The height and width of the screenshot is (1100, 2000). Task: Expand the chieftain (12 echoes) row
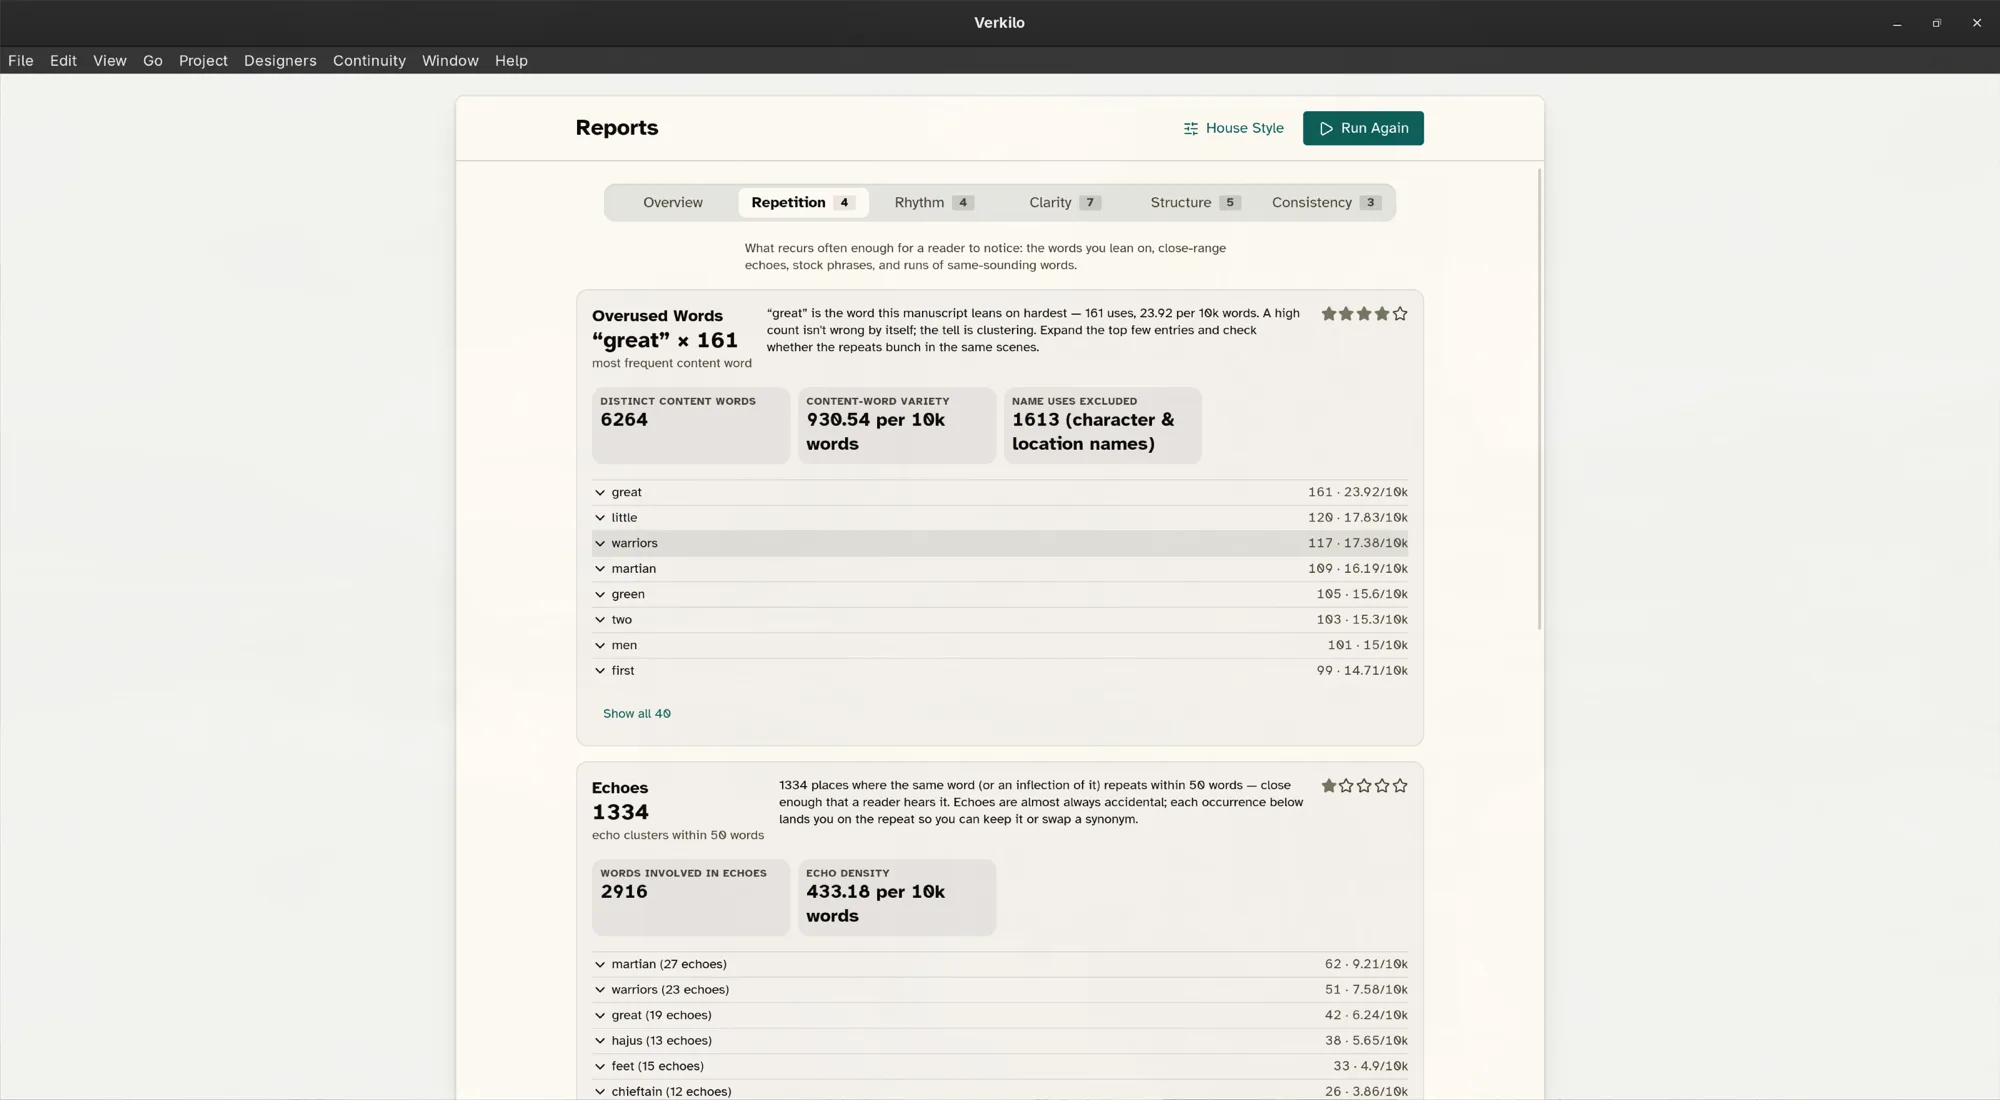click(1000, 1092)
